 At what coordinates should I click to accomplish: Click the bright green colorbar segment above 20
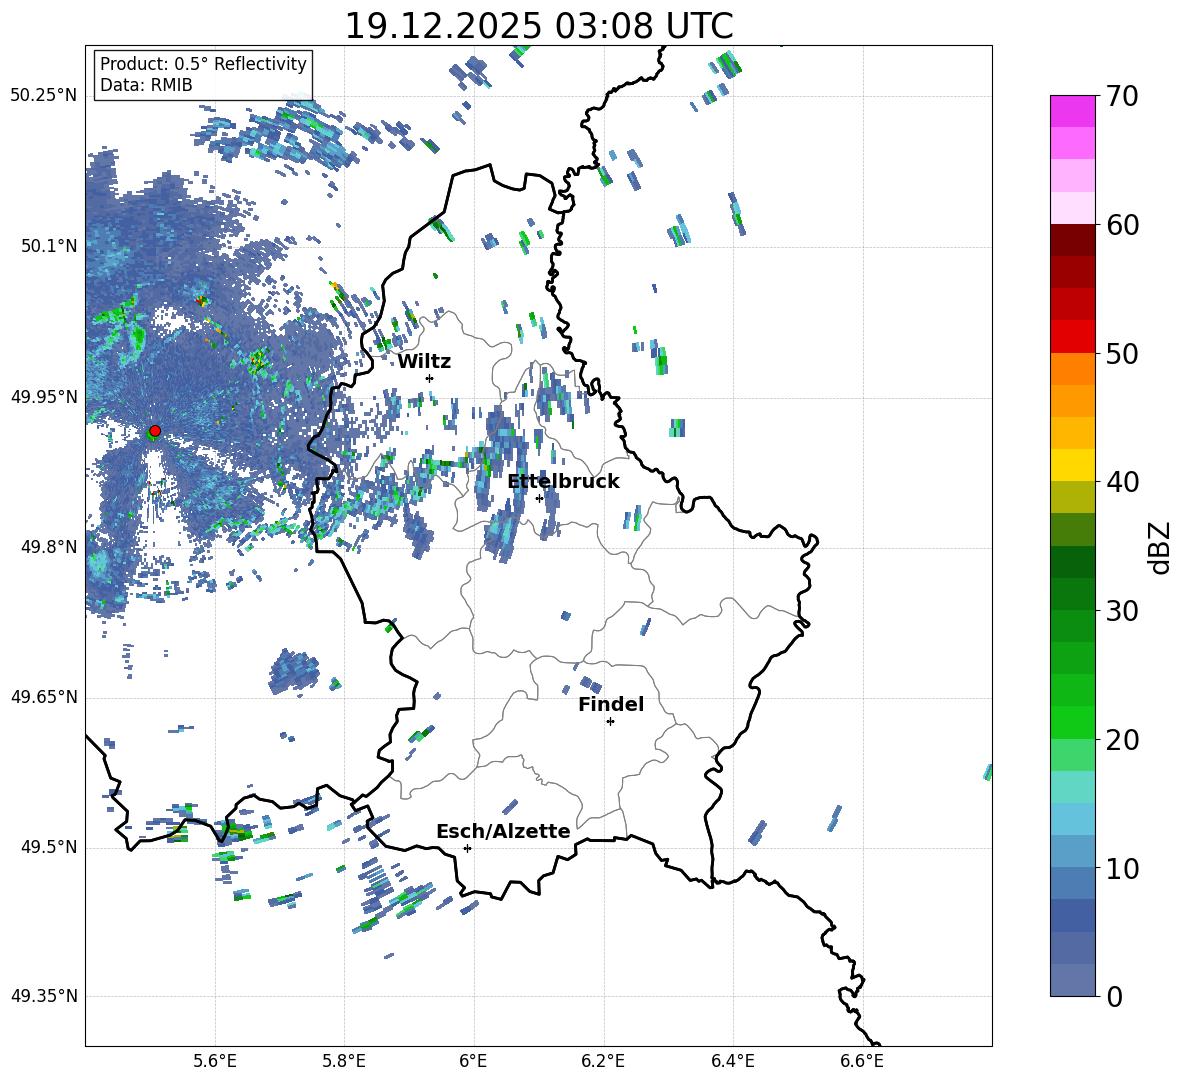pos(1073,722)
